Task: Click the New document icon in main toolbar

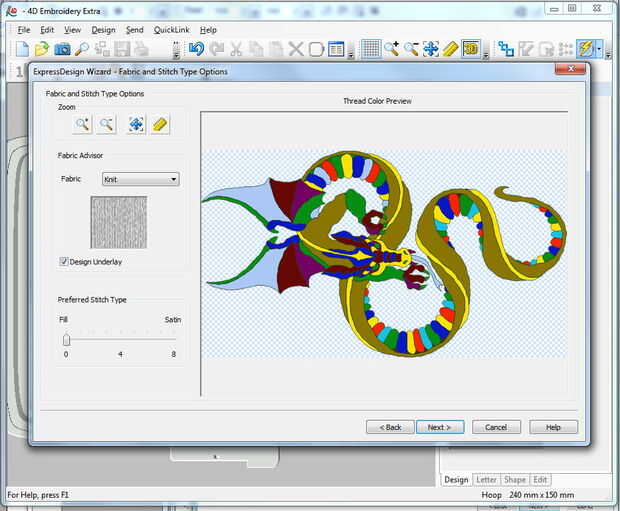Action: click(22, 49)
